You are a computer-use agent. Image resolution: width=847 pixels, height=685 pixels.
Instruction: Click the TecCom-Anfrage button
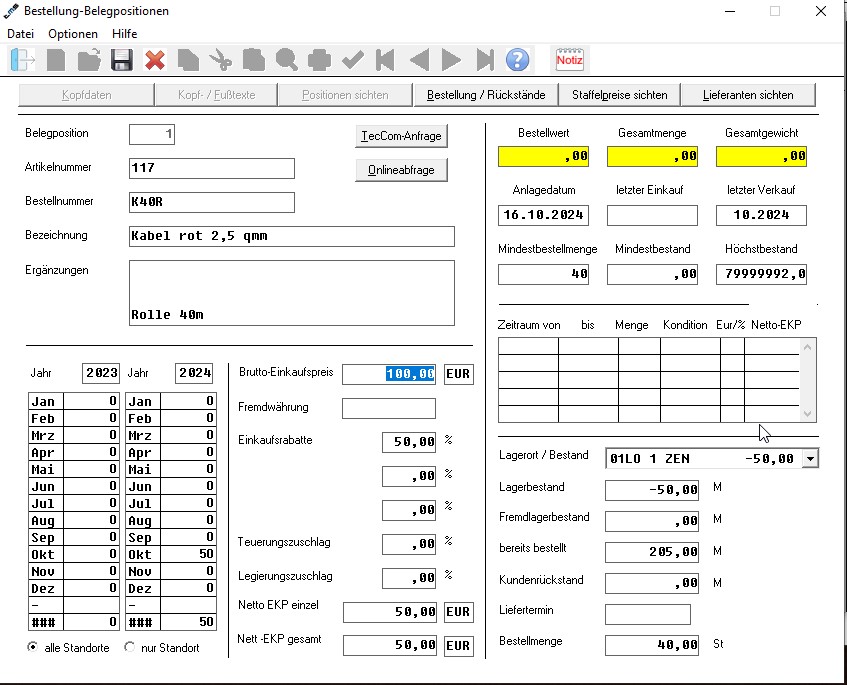(x=401, y=136)
